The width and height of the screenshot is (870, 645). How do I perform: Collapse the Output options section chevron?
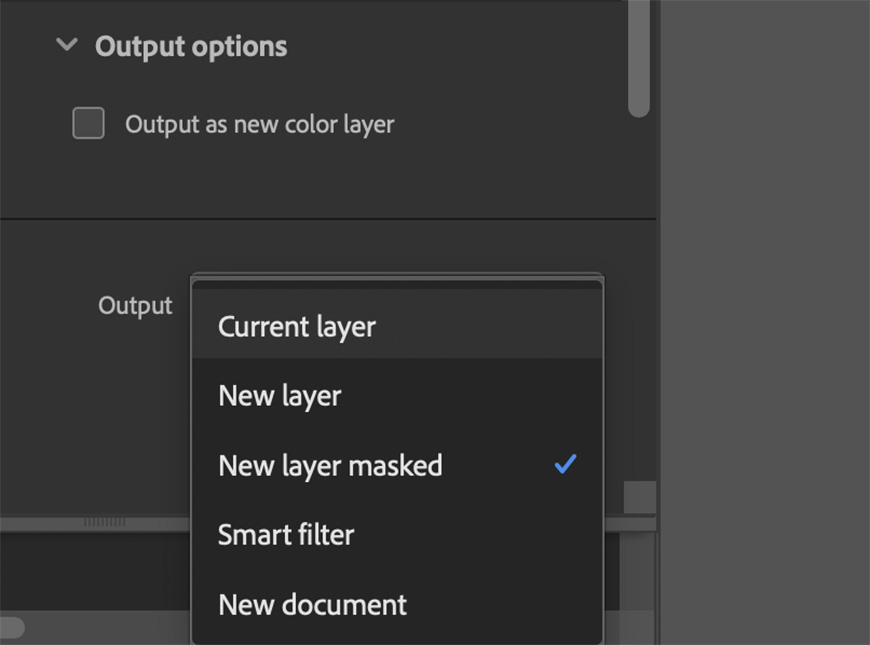click(67, 44)
